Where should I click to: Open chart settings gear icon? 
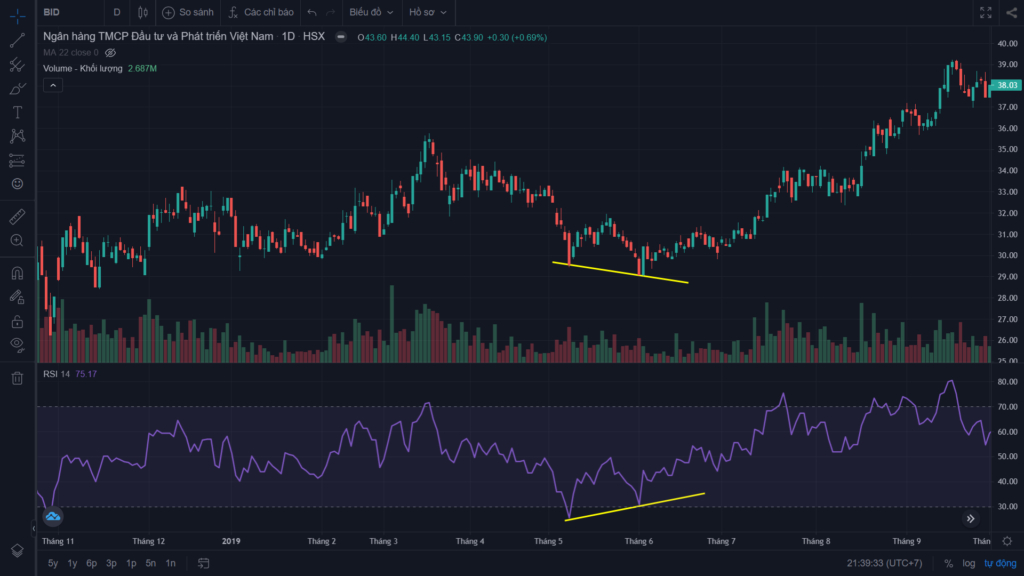tap(1007, 541)
